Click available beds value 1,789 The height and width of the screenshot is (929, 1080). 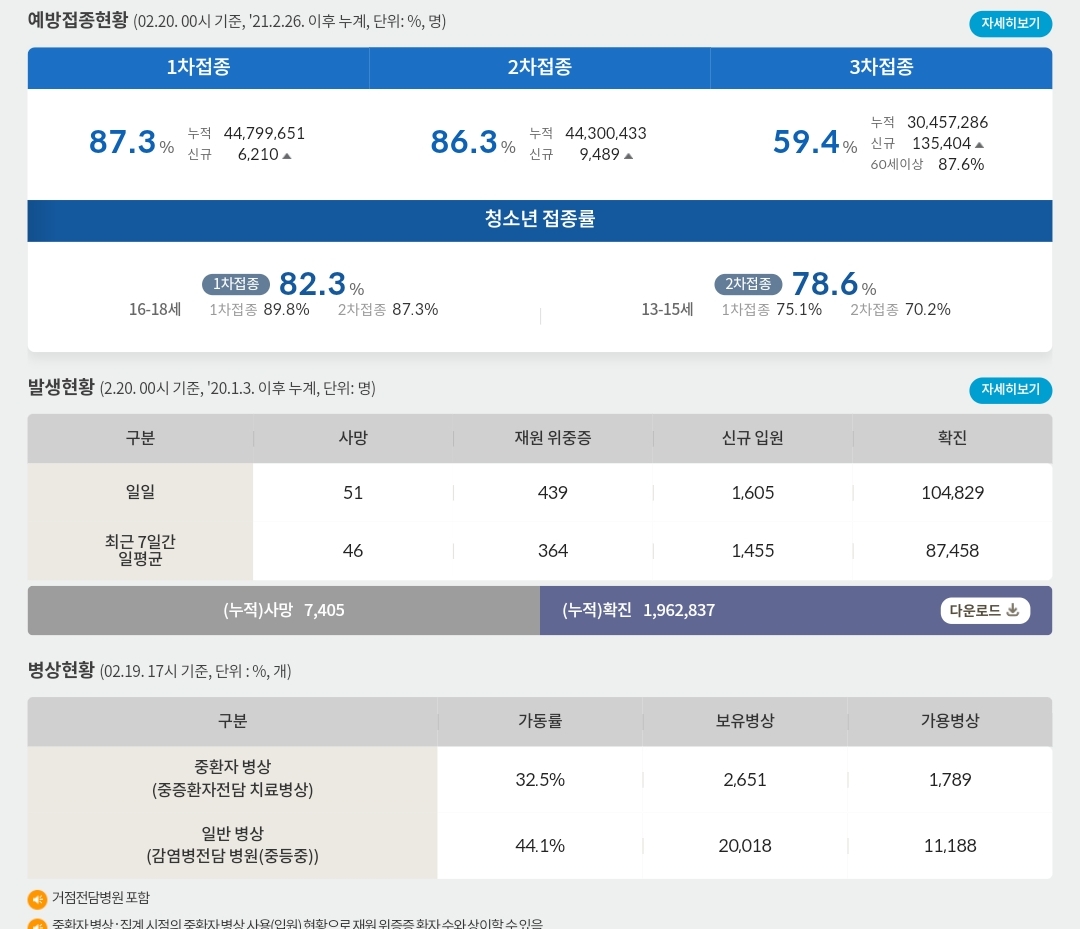[x=950, y=780]
